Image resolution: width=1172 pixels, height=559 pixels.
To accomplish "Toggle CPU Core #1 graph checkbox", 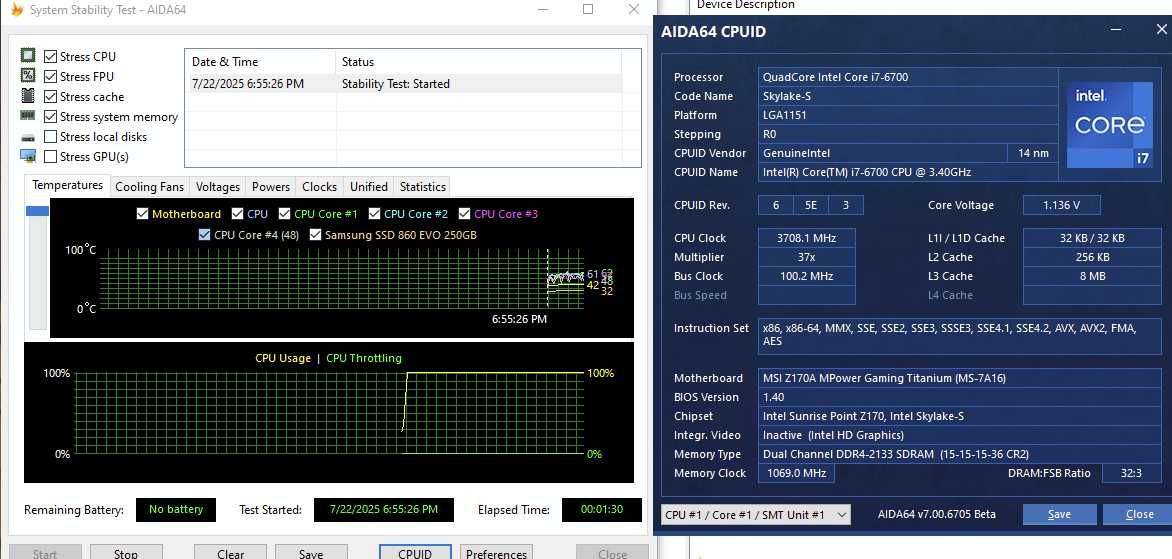I will [284, 214].
